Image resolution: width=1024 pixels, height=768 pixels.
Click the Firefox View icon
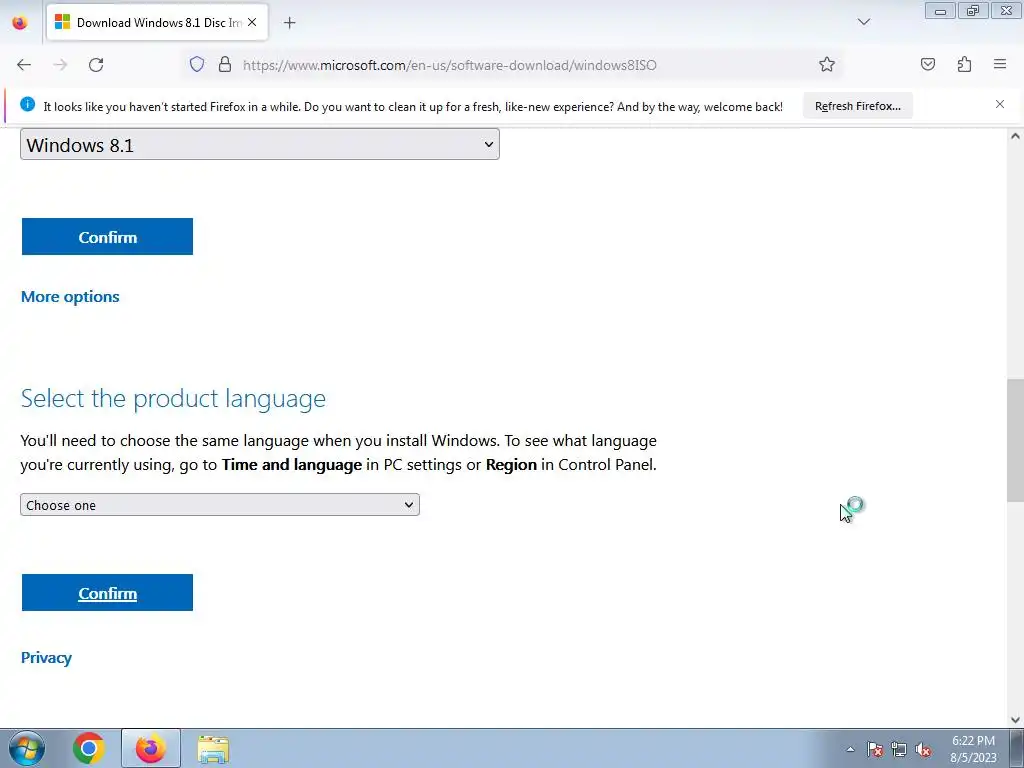[20, 22]
